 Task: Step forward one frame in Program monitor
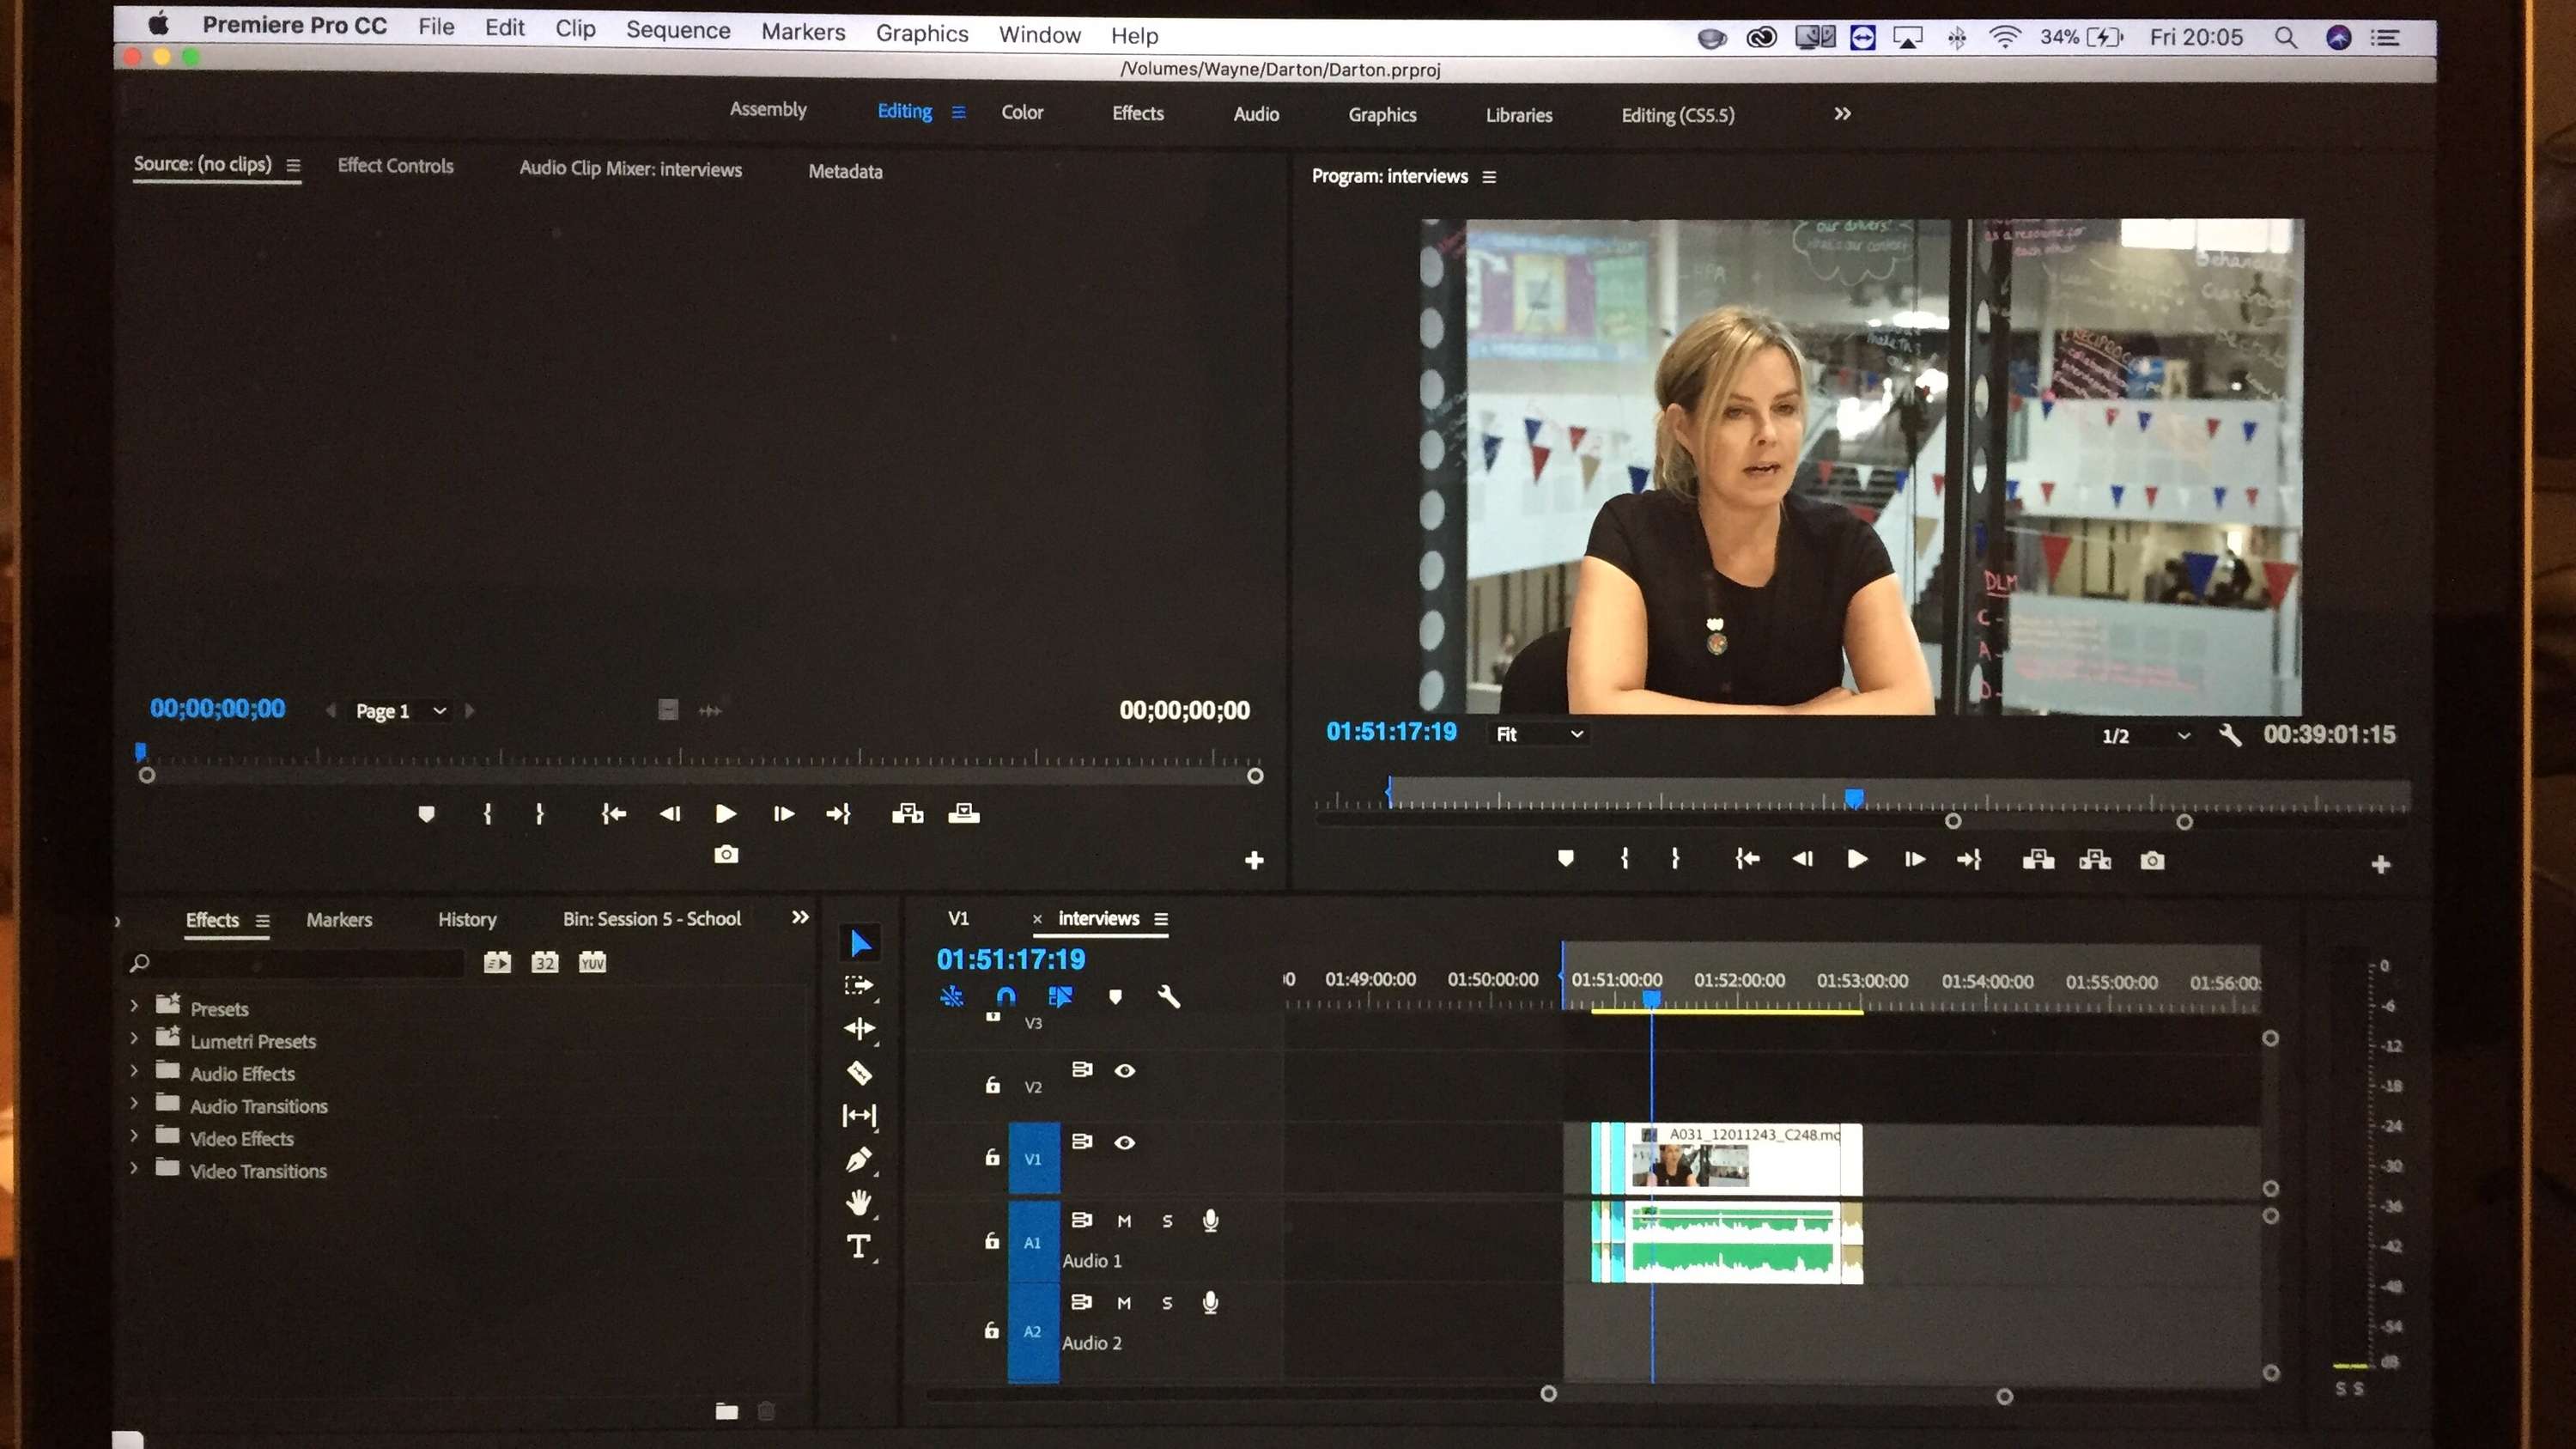(x=1914, y=859)
